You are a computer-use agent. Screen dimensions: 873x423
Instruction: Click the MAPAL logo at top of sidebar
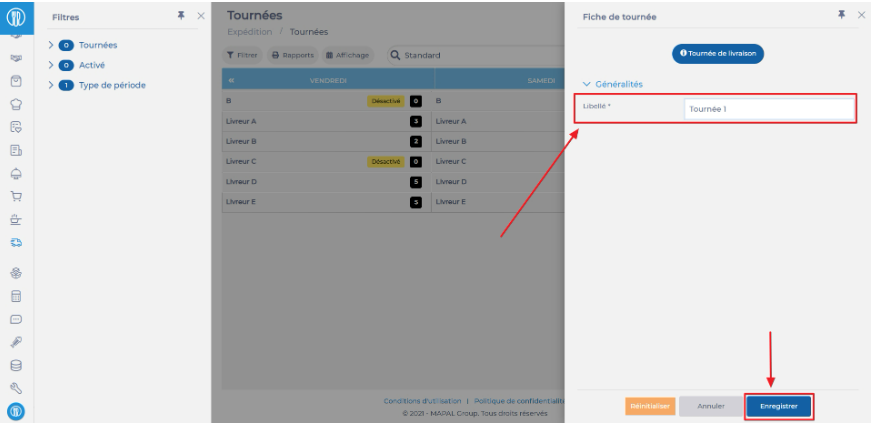(x=16, y=17)
